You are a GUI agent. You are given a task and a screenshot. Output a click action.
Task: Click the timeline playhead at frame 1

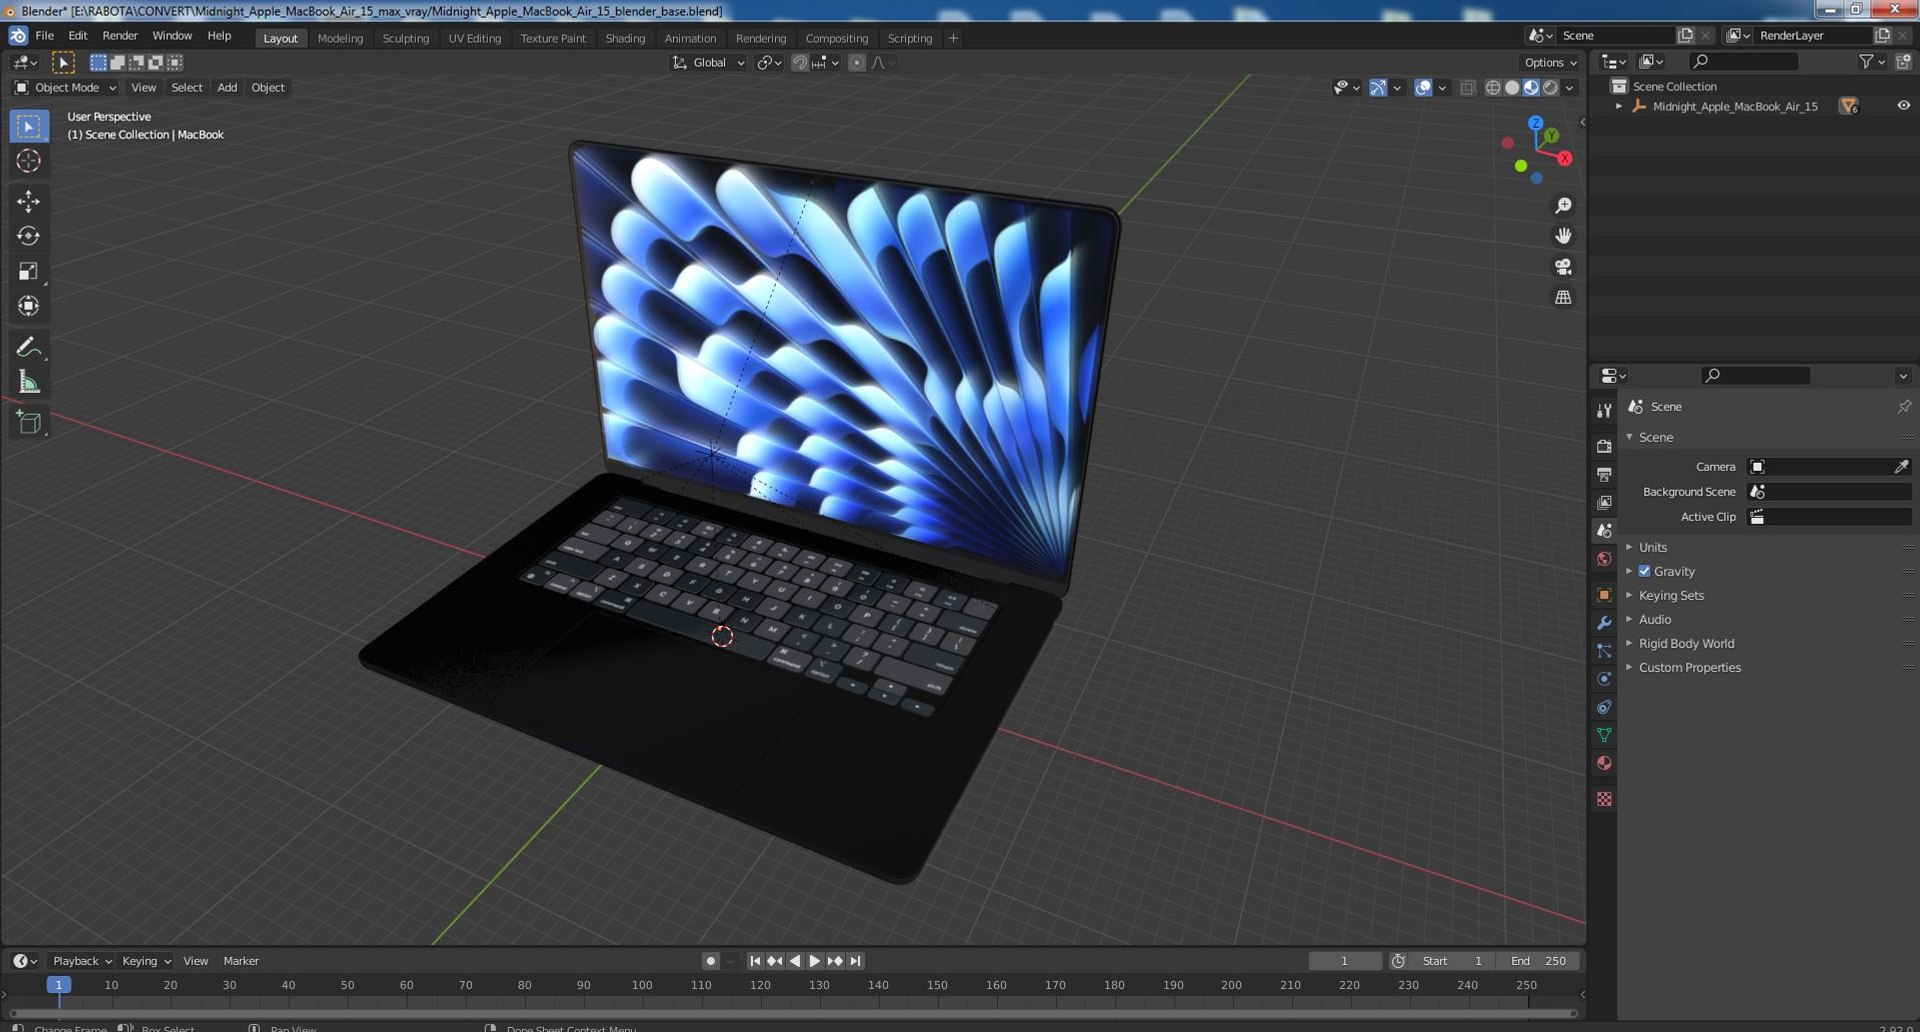coord(59,985)
